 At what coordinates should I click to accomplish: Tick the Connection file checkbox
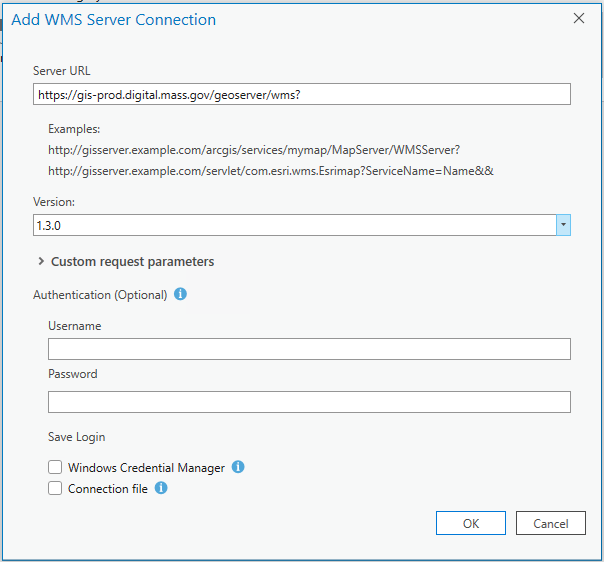pyautogui.click(x=54, y=489)
